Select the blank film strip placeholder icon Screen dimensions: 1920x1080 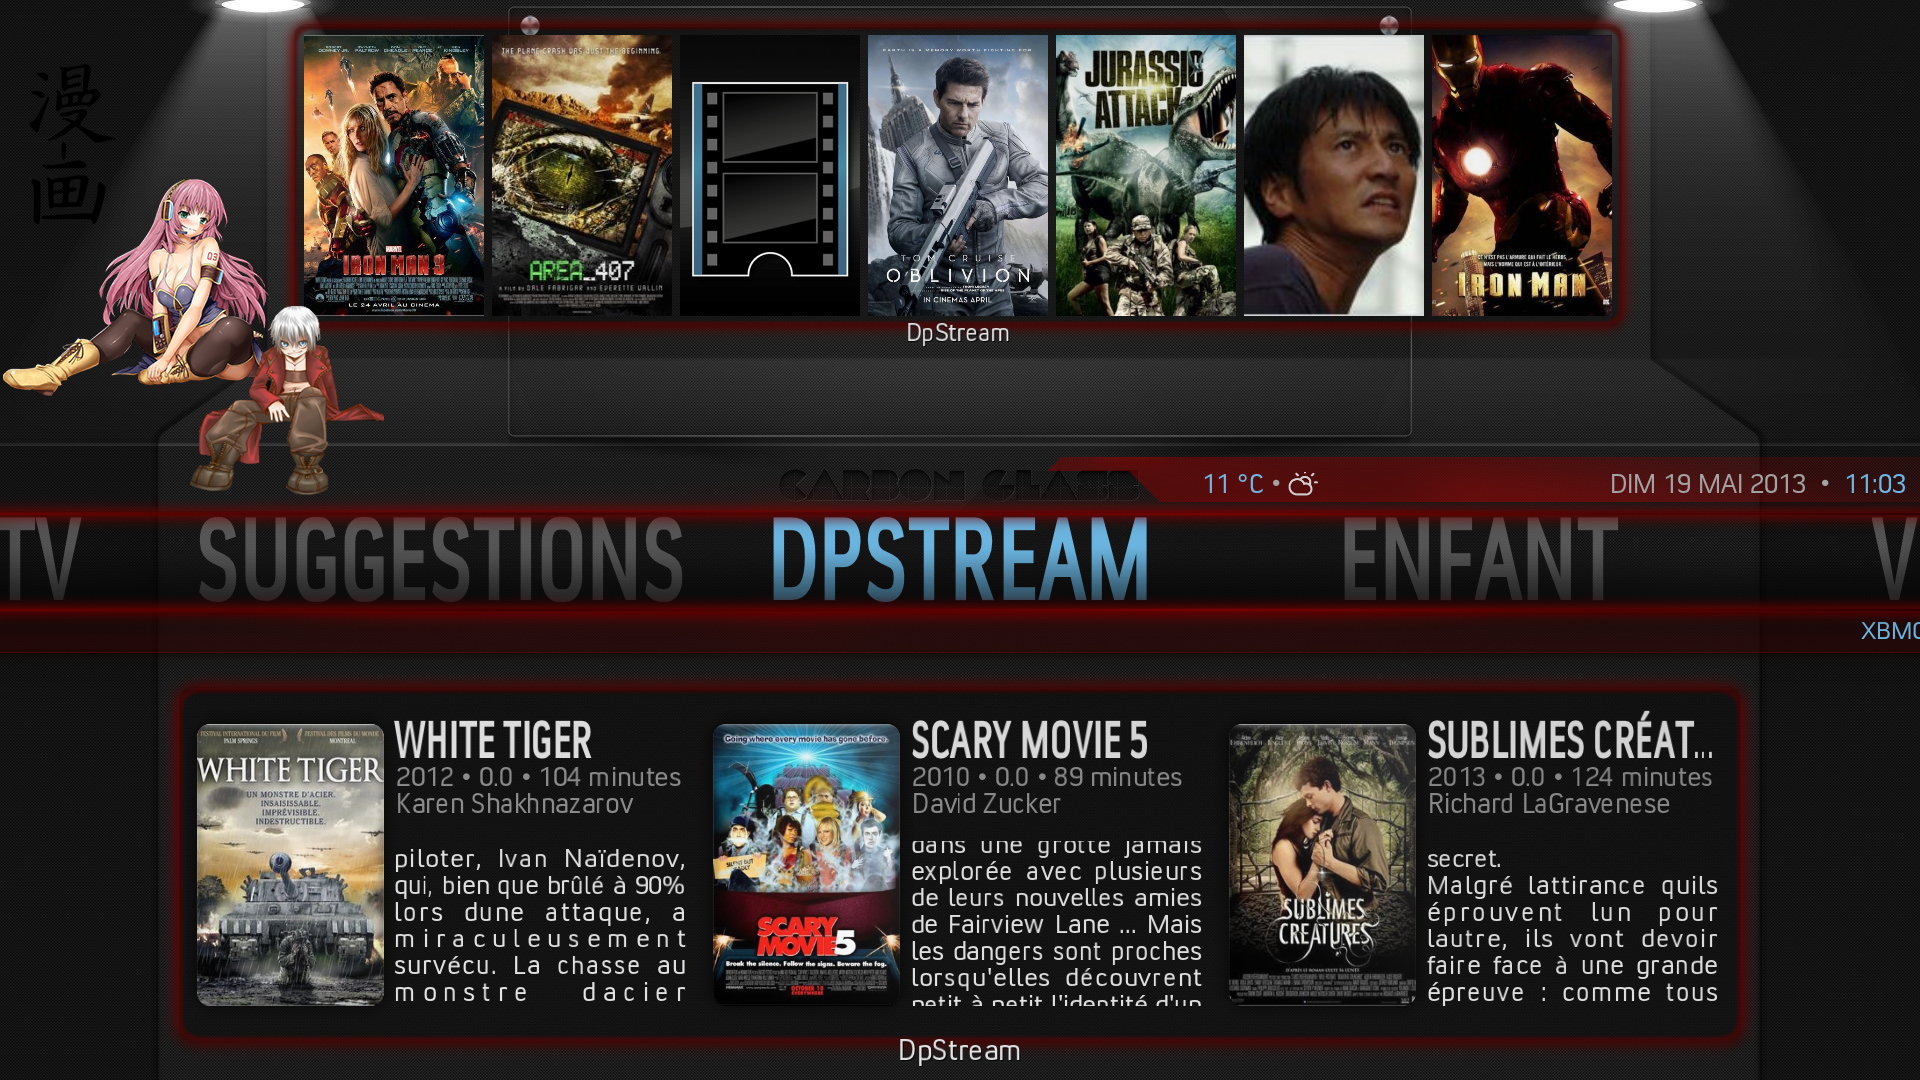point(770,176)
